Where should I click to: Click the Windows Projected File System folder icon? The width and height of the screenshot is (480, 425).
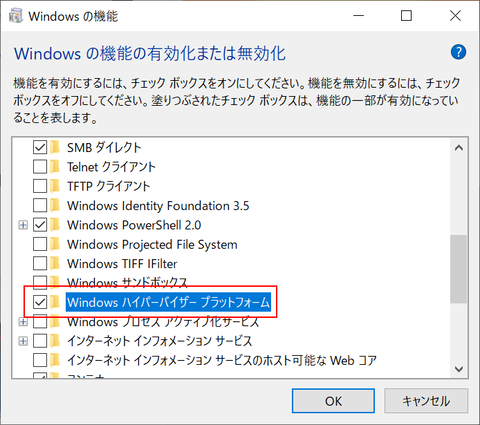(x=55, y=244)
